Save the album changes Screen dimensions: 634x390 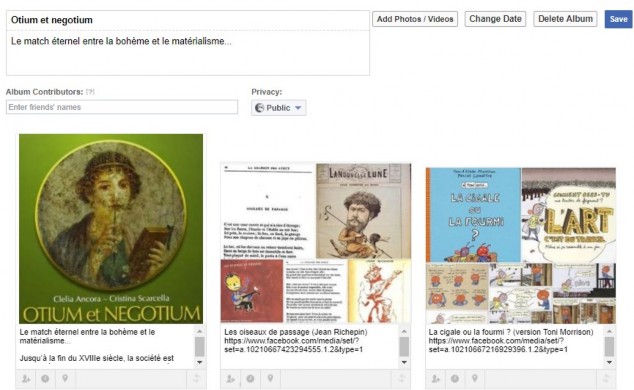click(x=619, y=19)
